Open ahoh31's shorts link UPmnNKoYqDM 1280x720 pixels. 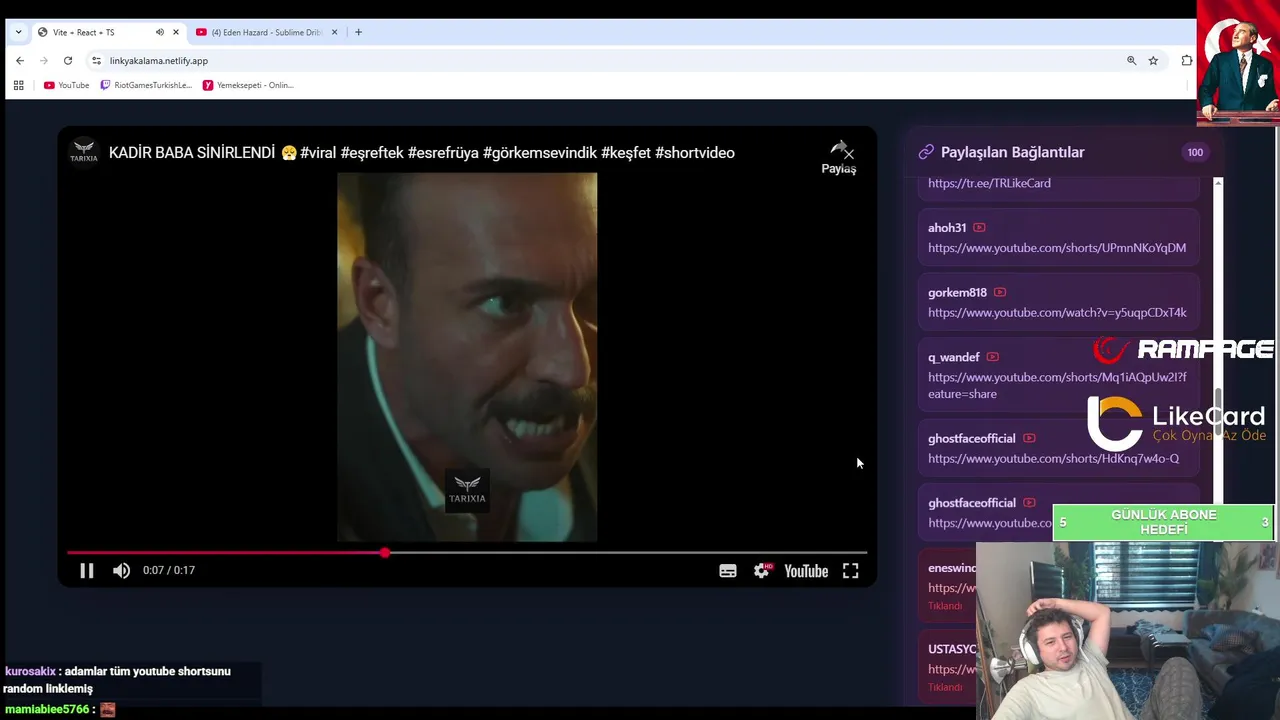1057,248
